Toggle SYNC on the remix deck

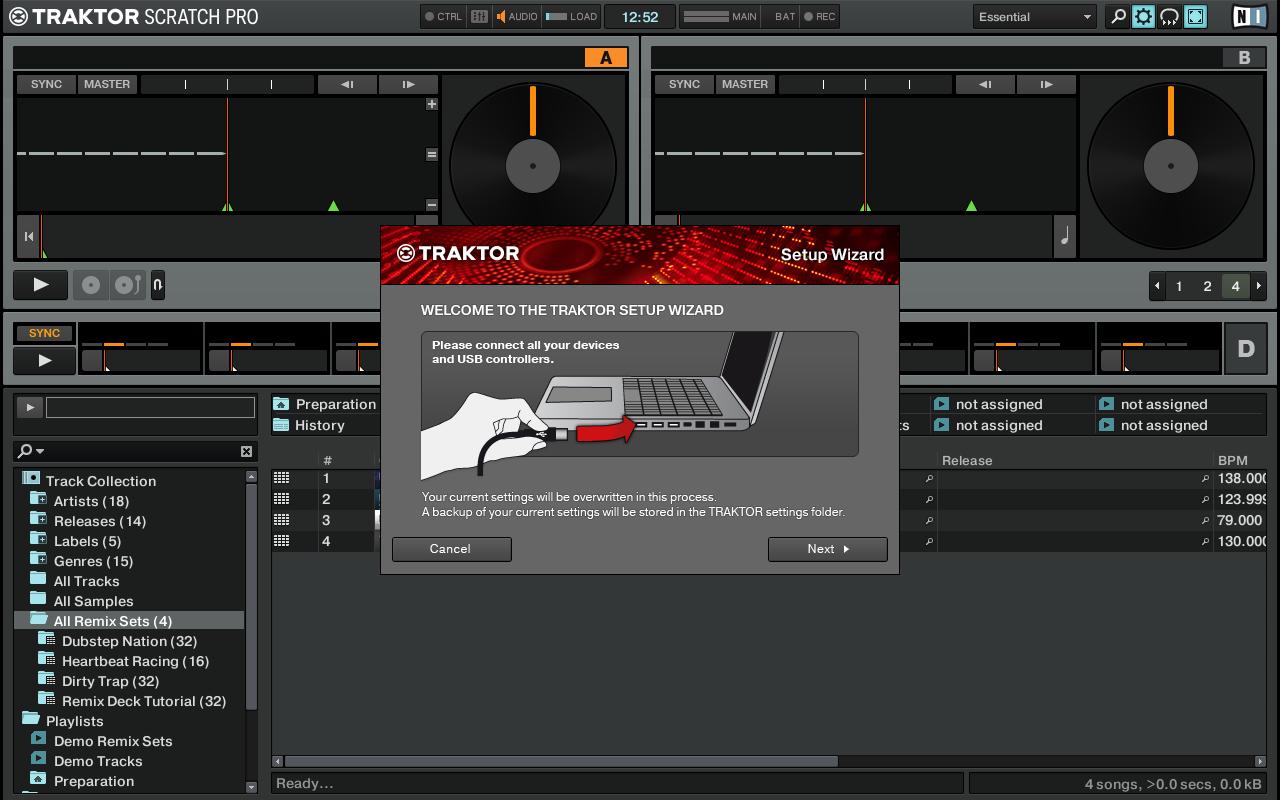pos(44,333)
